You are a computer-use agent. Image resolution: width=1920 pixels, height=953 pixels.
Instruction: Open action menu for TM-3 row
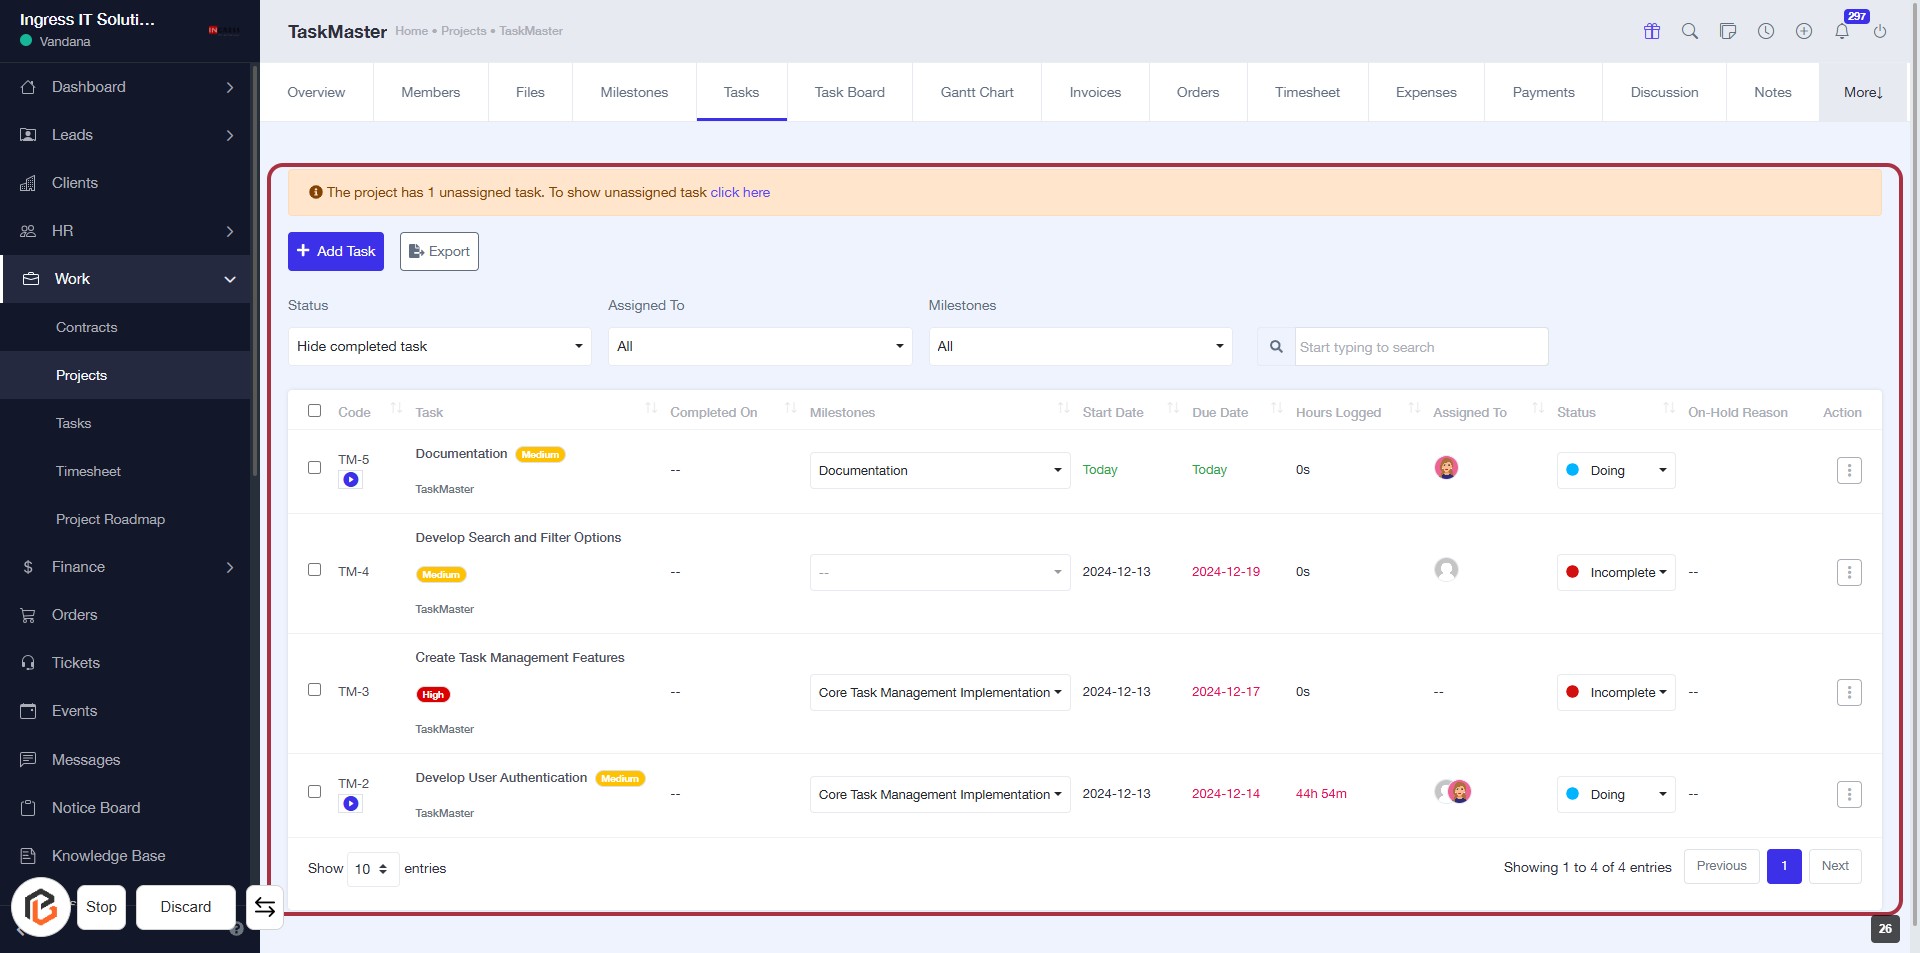1849,692
